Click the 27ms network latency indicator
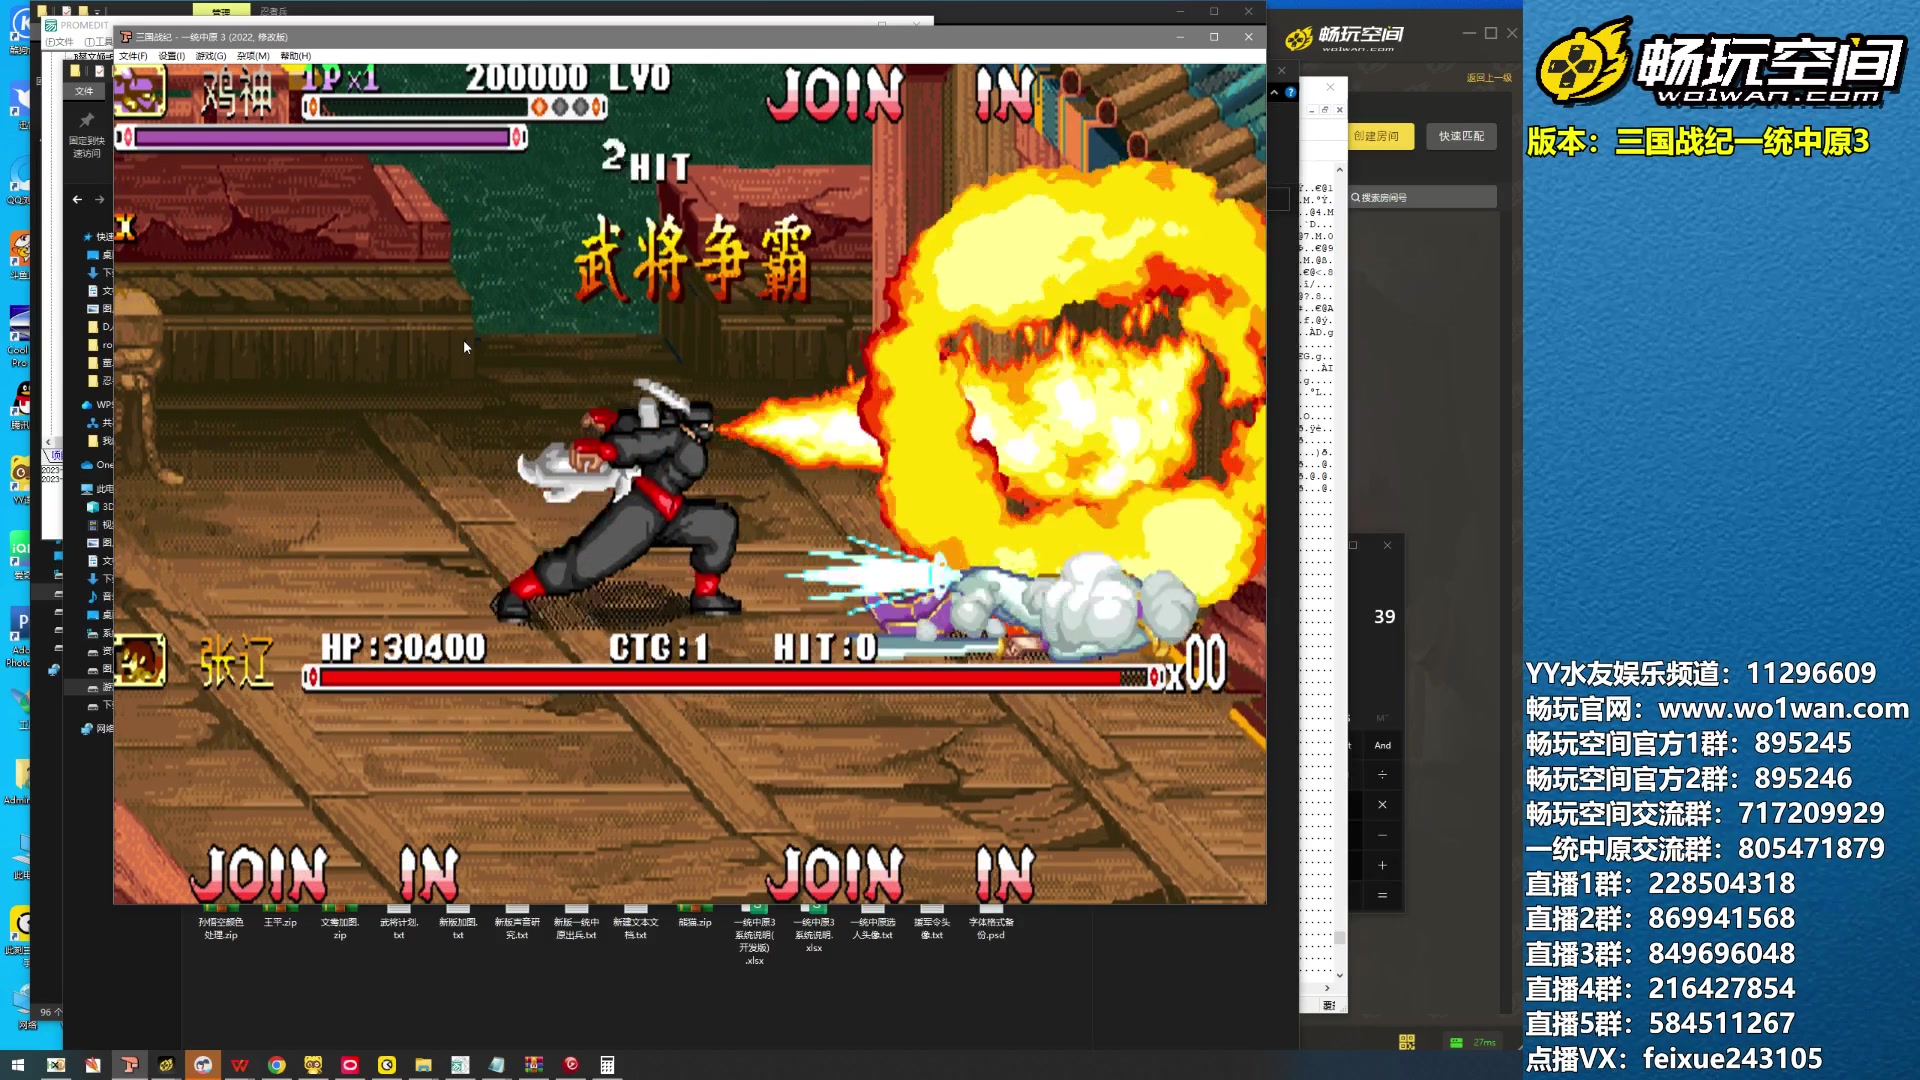 (x=1474, y=1042)
